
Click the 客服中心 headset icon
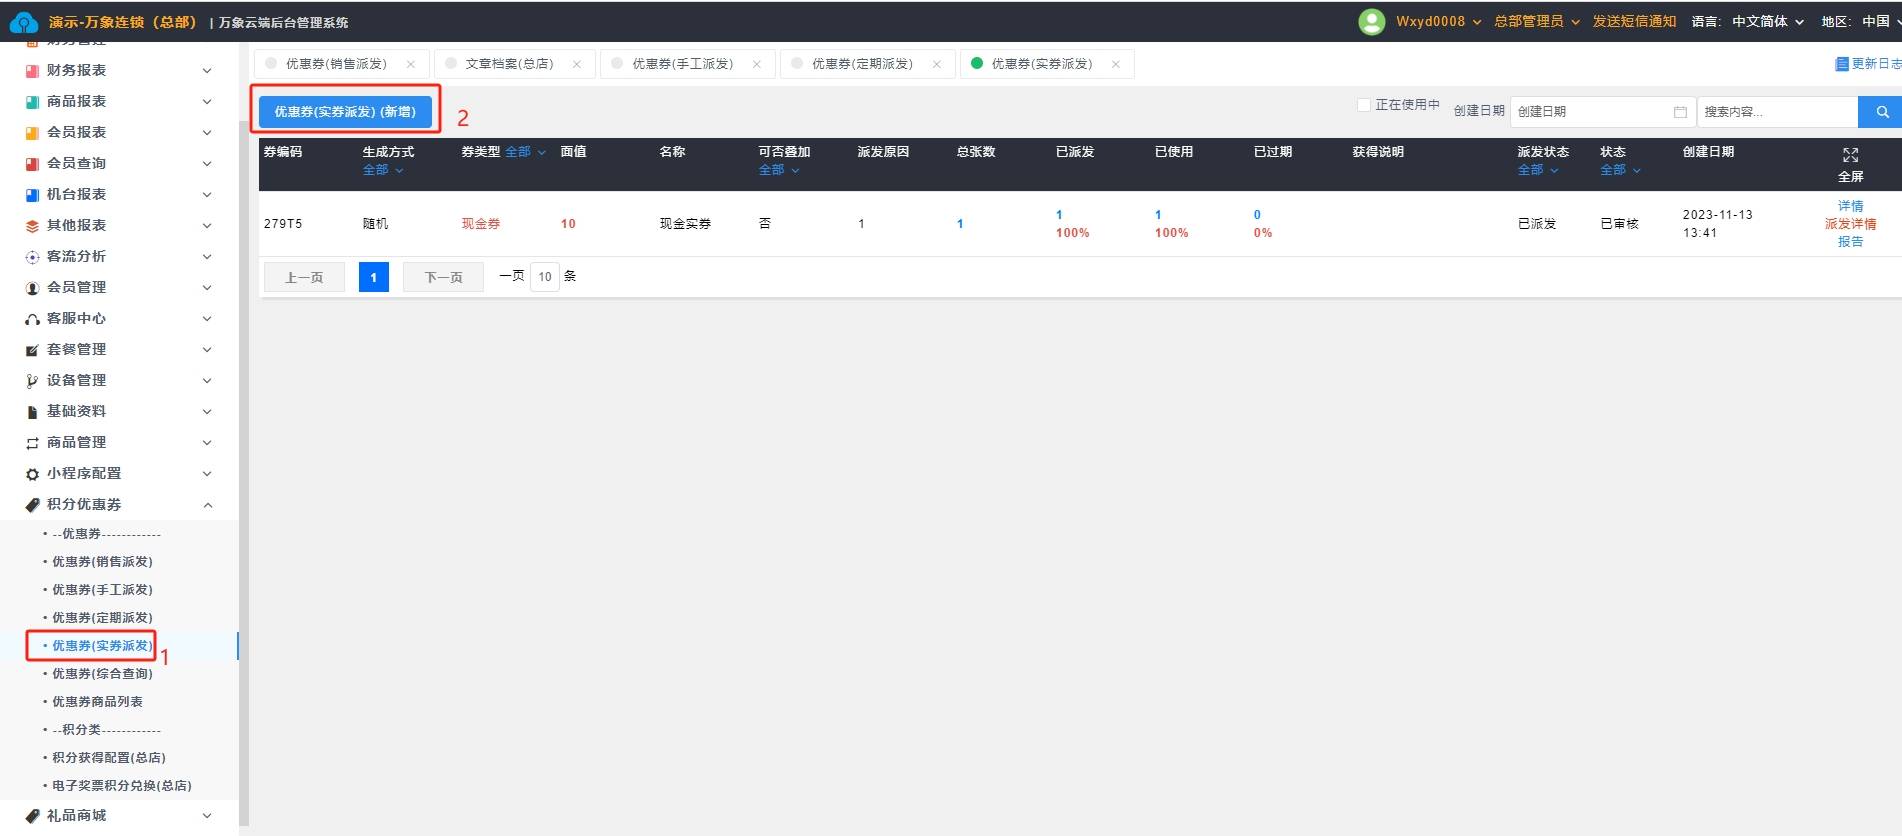click(32, 319)
